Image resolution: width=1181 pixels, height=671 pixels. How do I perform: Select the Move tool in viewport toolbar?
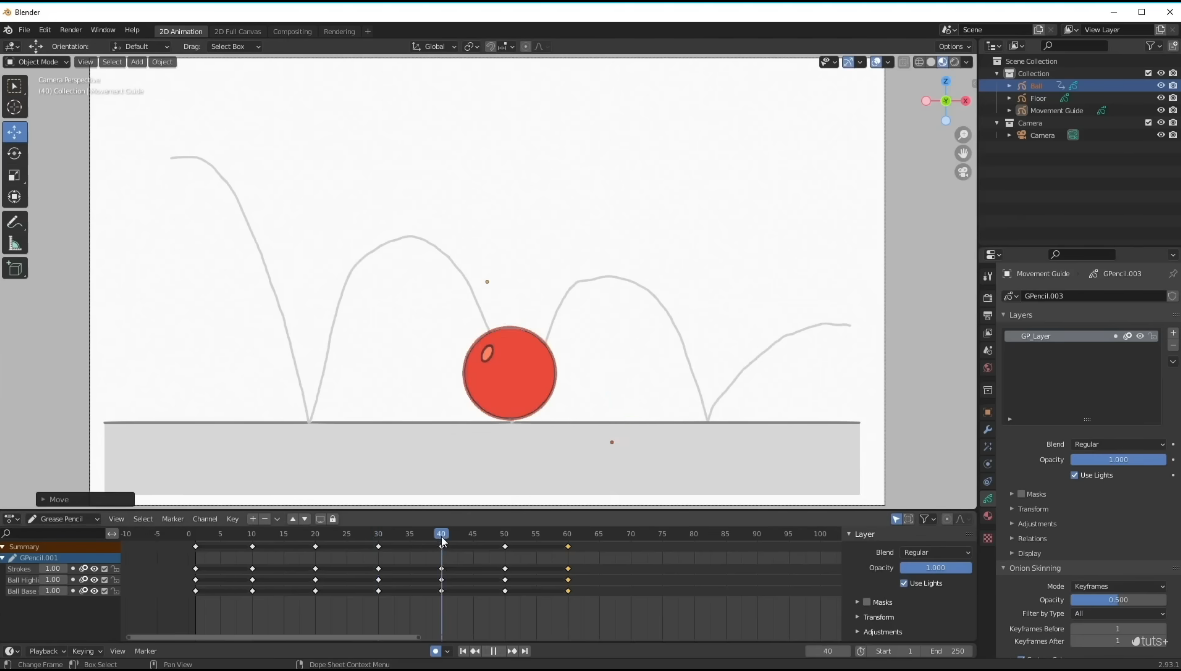pos(14,132)
